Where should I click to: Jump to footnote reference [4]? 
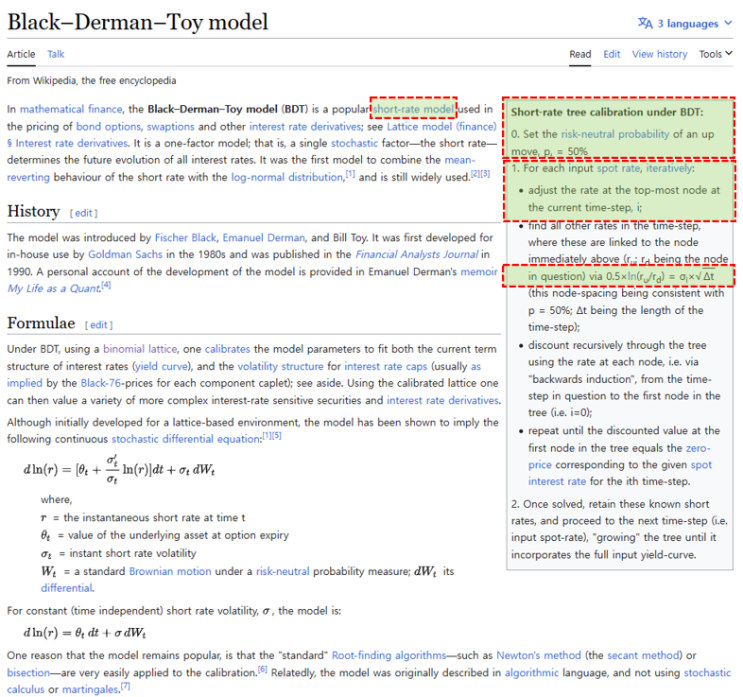click(106, 287)
